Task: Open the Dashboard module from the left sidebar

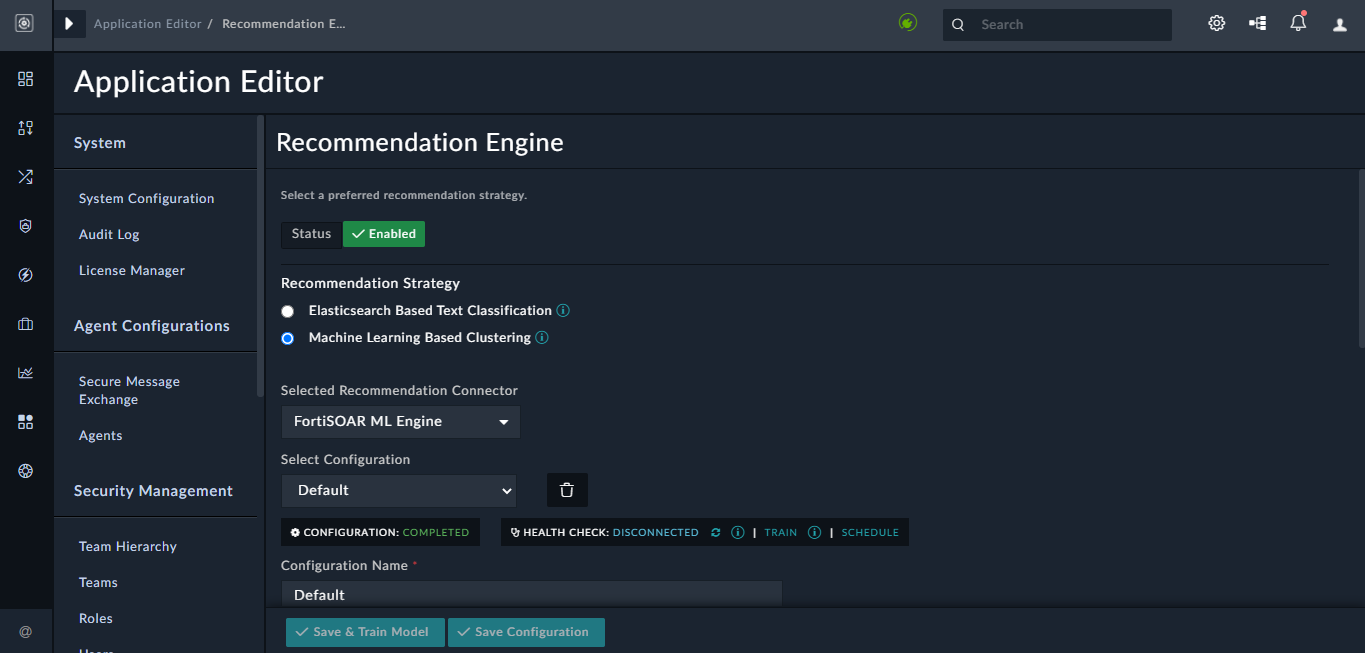Action: click(x=26, y=78)
